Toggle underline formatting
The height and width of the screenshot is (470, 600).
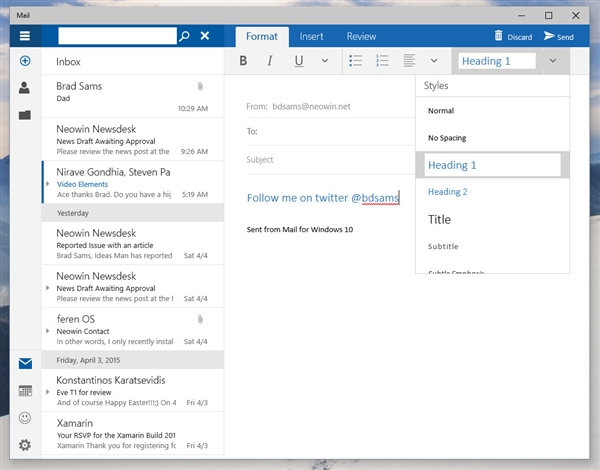tap(298, 61)
